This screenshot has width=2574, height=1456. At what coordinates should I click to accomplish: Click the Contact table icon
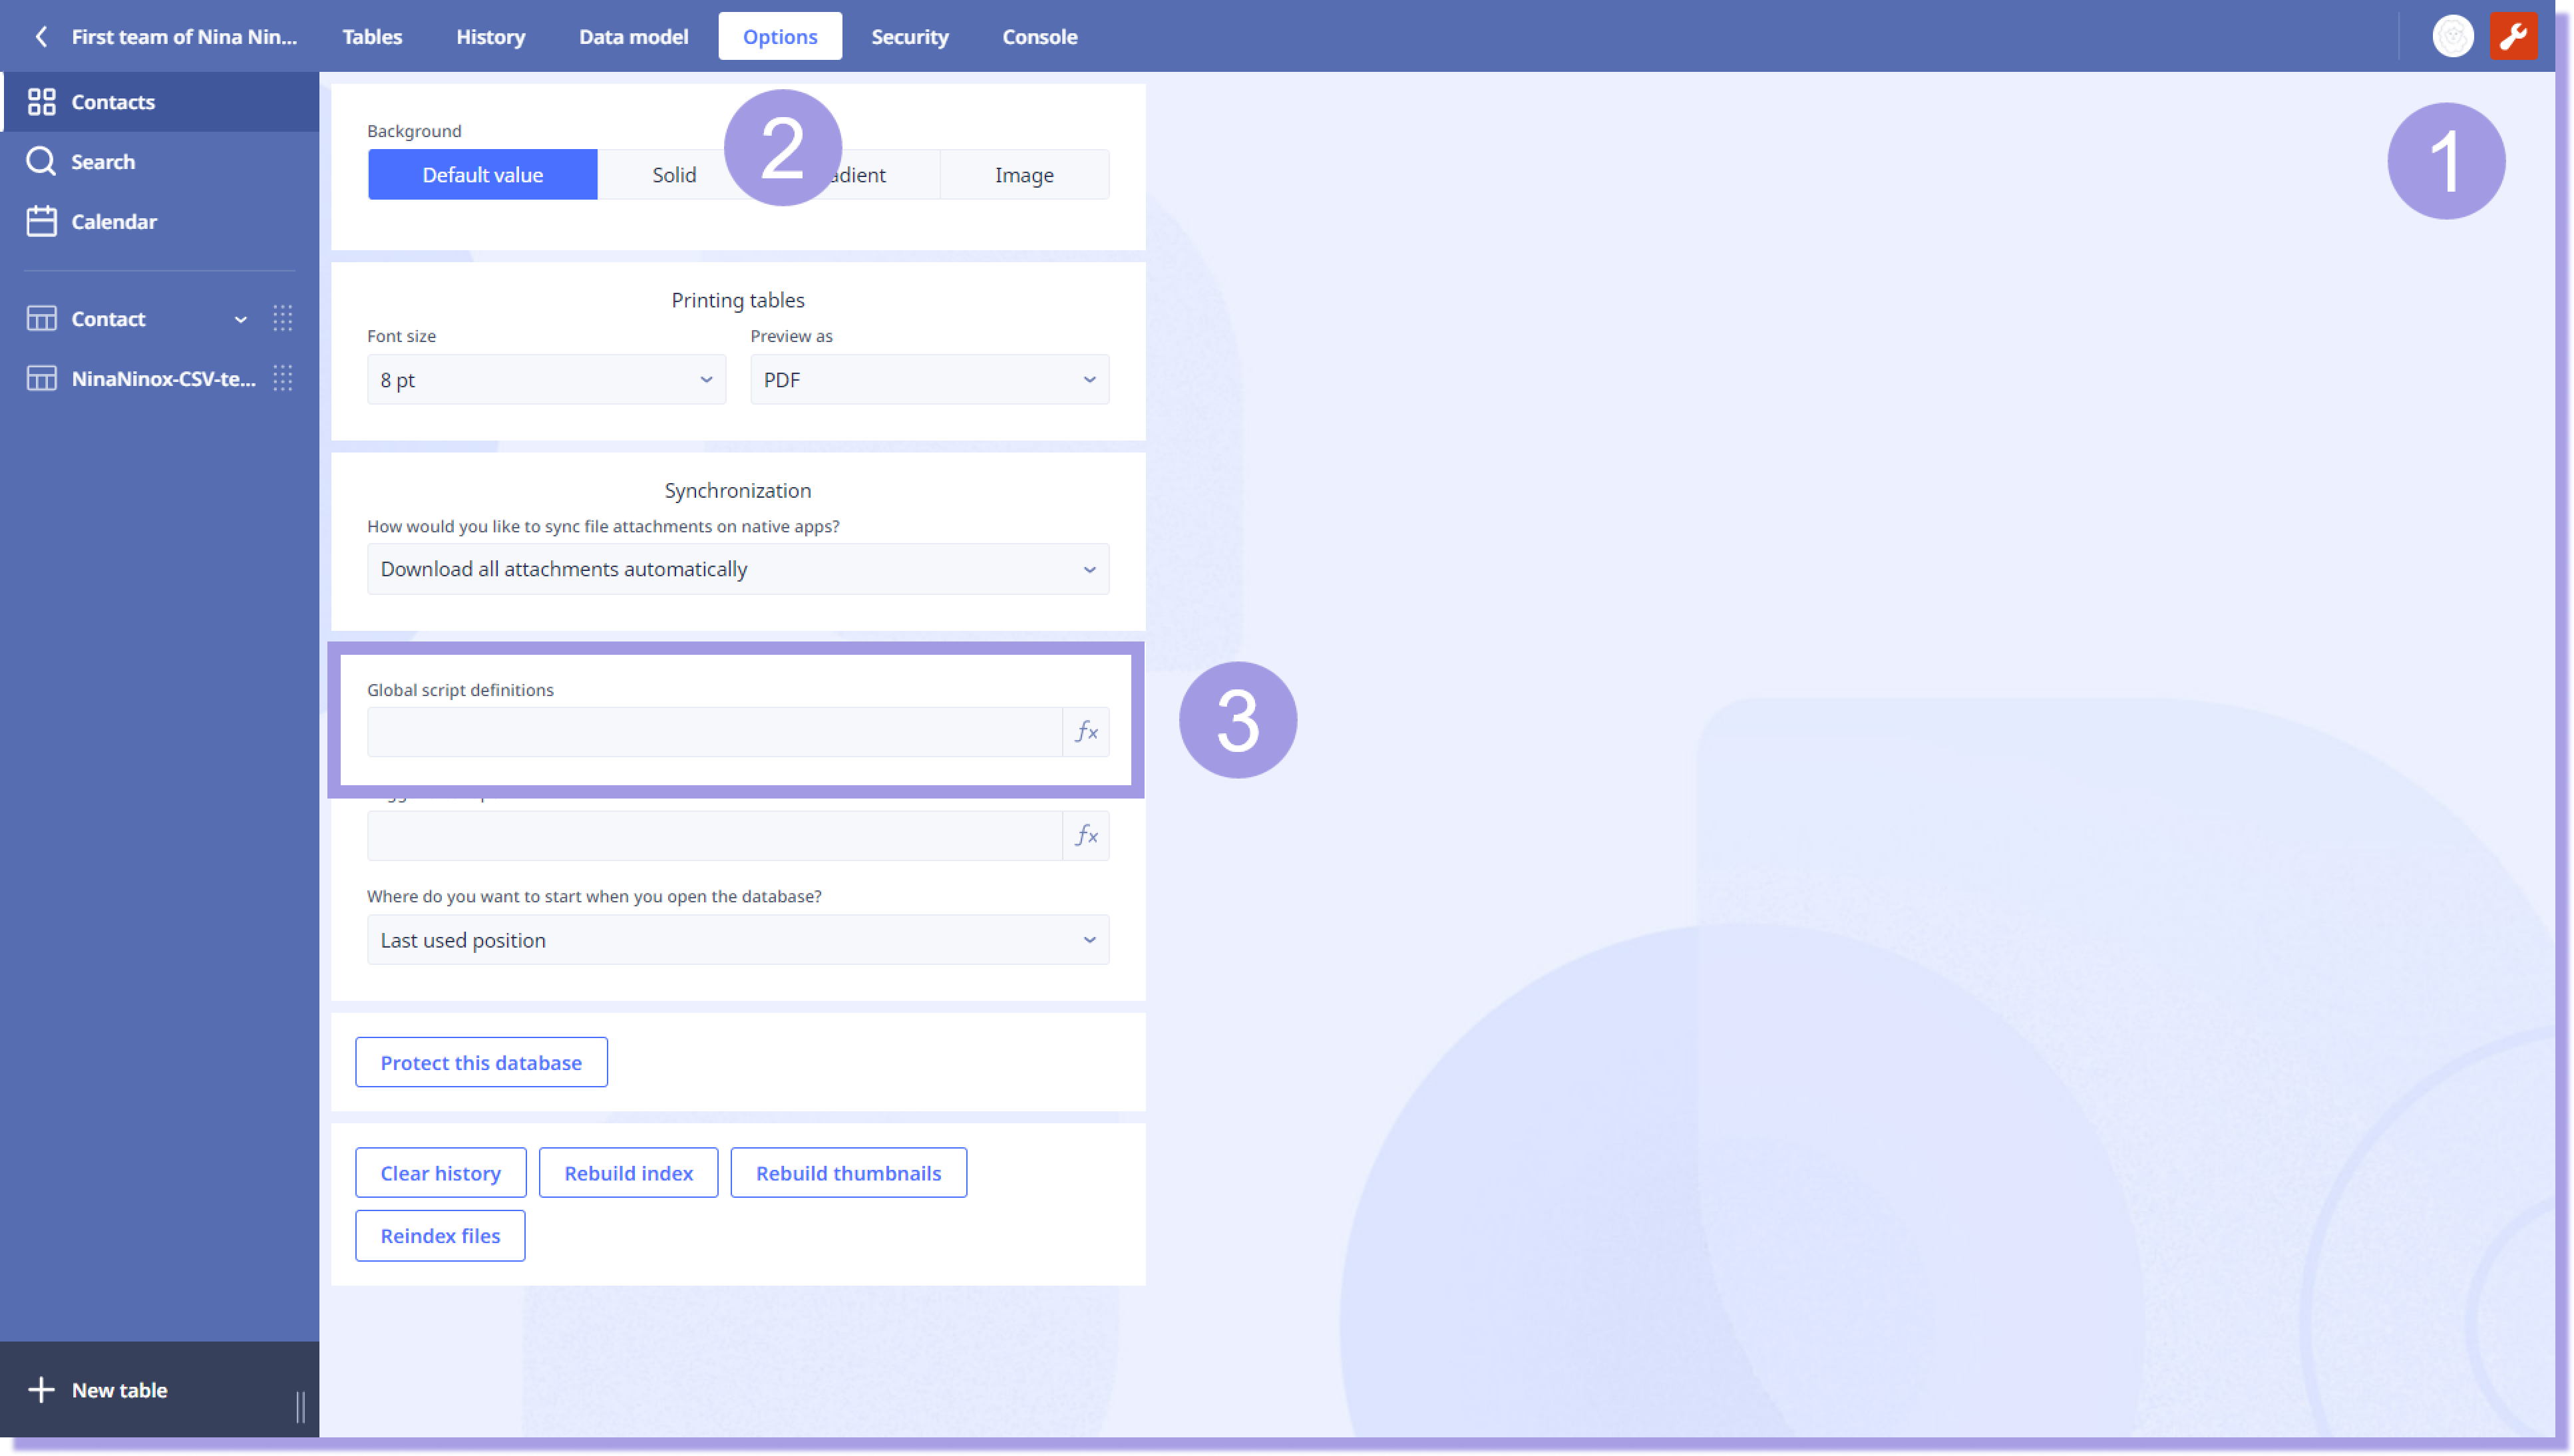41,319
